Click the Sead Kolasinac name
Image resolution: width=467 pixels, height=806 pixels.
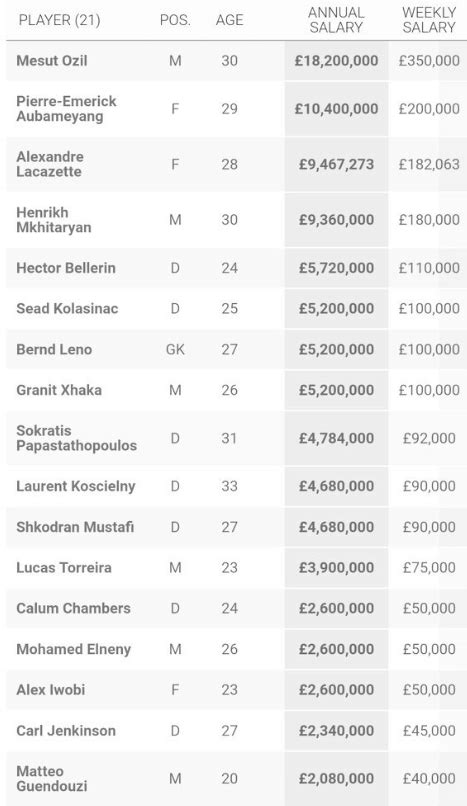coord(67,308)
